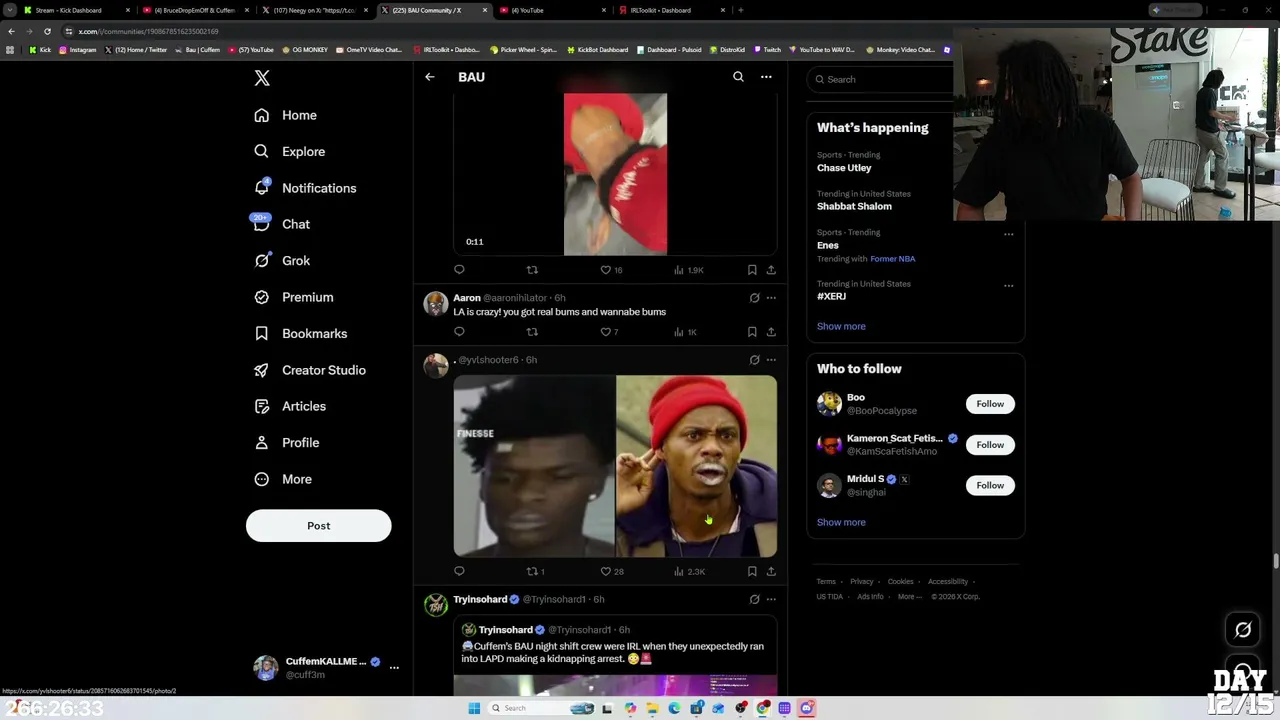Like the @yvlshooter6 post
The height and width of the screenshot is (720, 1280).
(x=611, y=572)
